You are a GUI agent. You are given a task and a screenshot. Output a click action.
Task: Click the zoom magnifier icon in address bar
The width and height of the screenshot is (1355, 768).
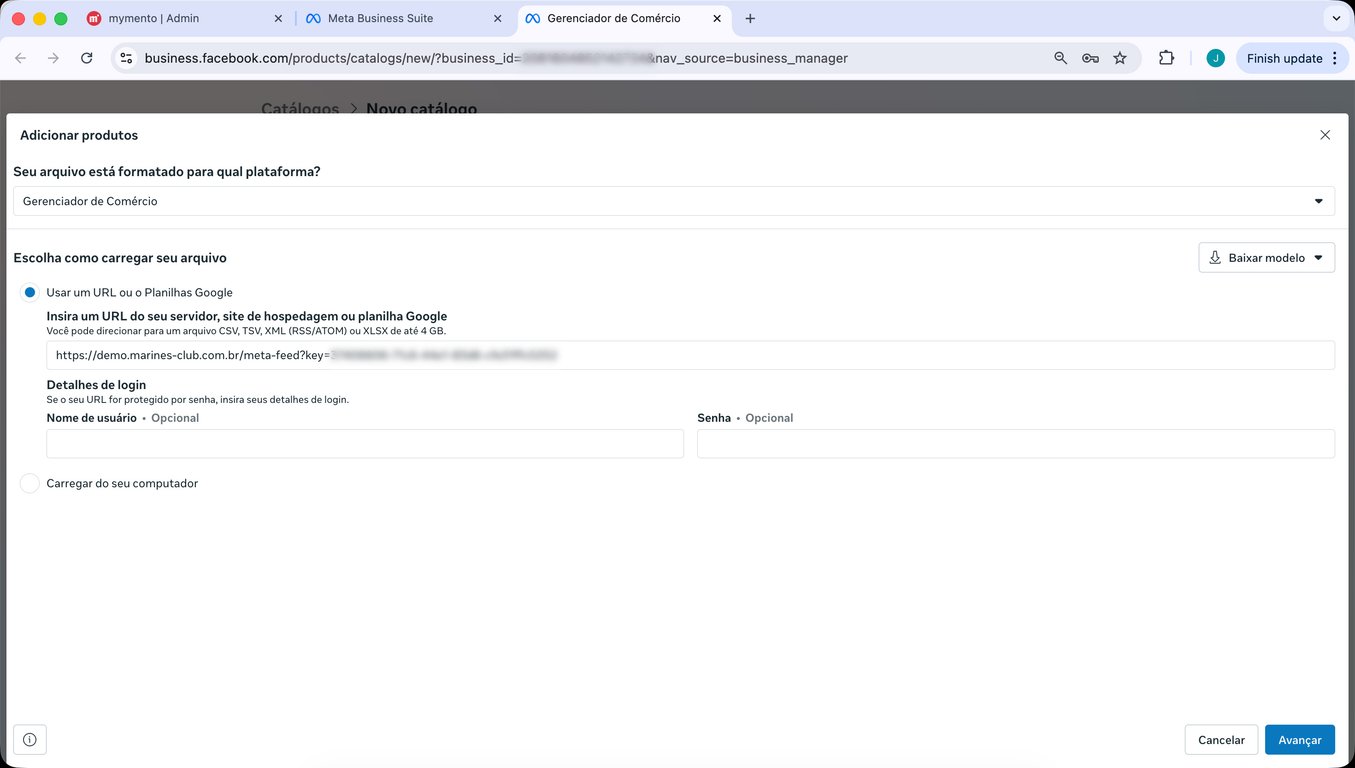coord(1061,58)
